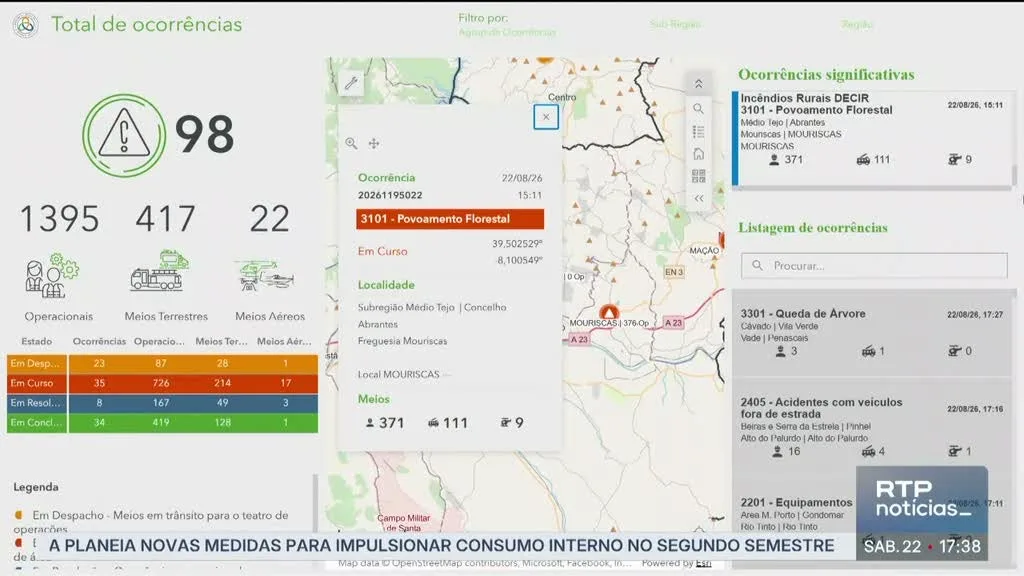Click the Ocorrências significativas heading

click(826, 74)
